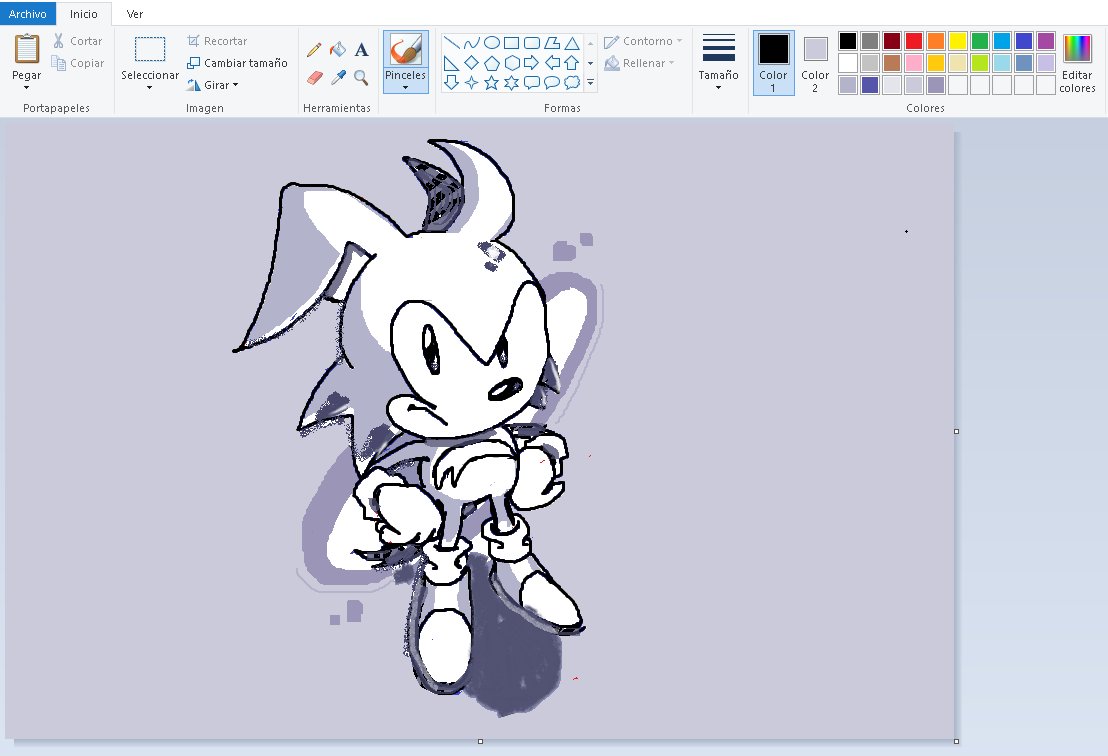Viewport: 1108px width, 756px height.
Task: Choose the polygon shape
Action: point(552,43)
